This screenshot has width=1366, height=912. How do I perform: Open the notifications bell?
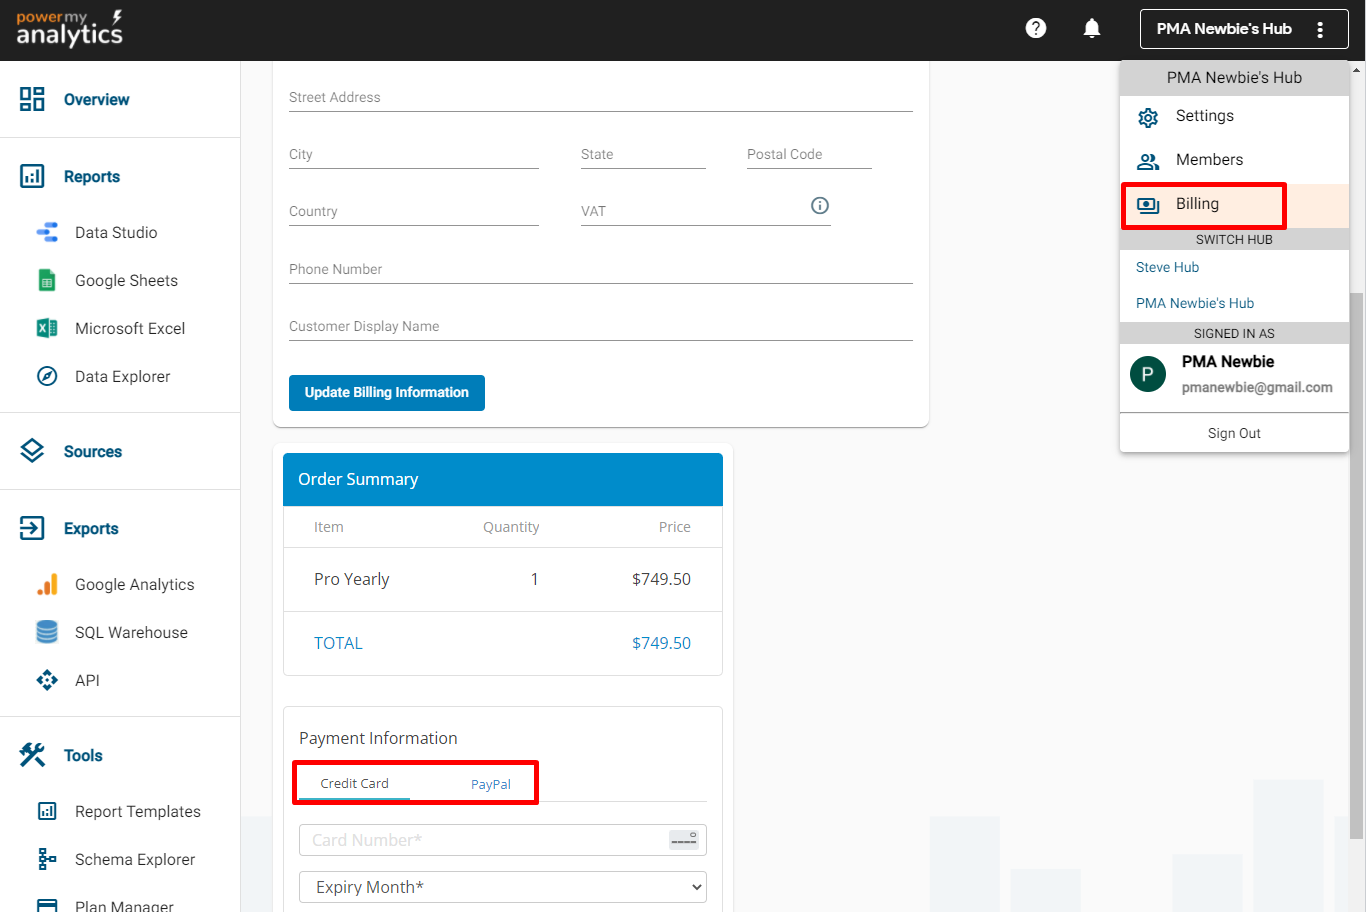click(x=1092, y=28)
